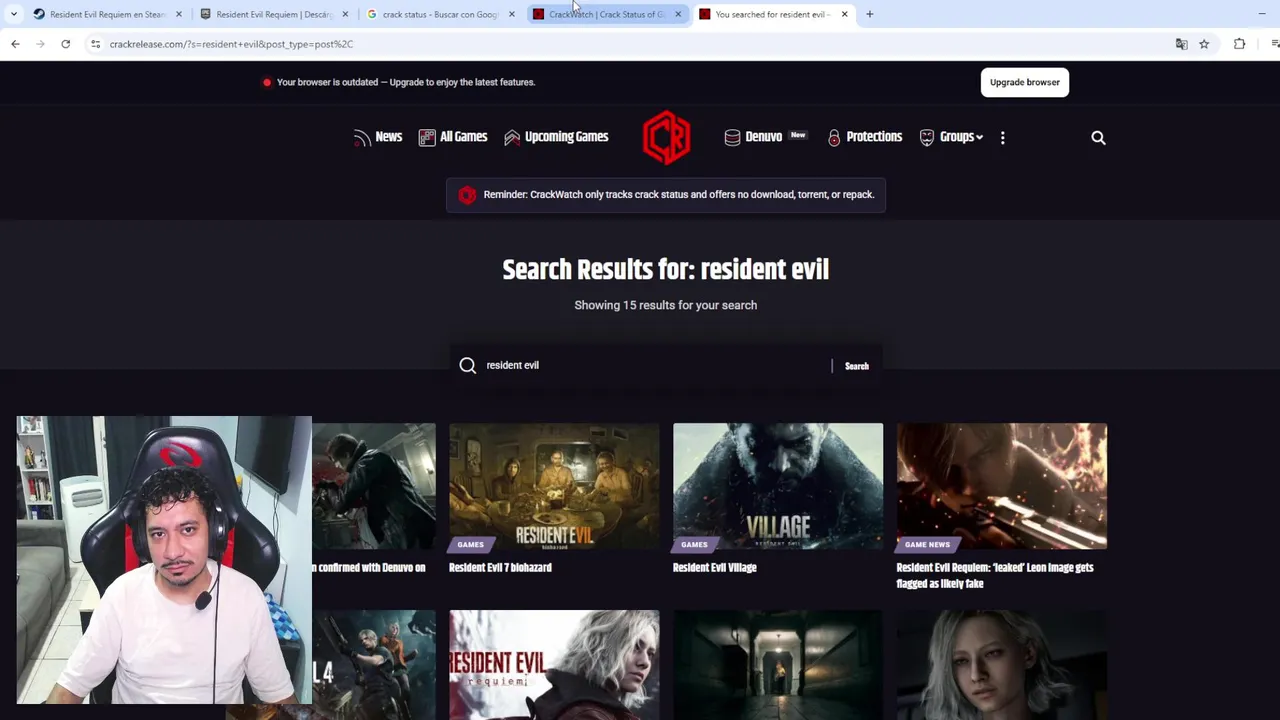Open the leaked Leon image news link

995,575
